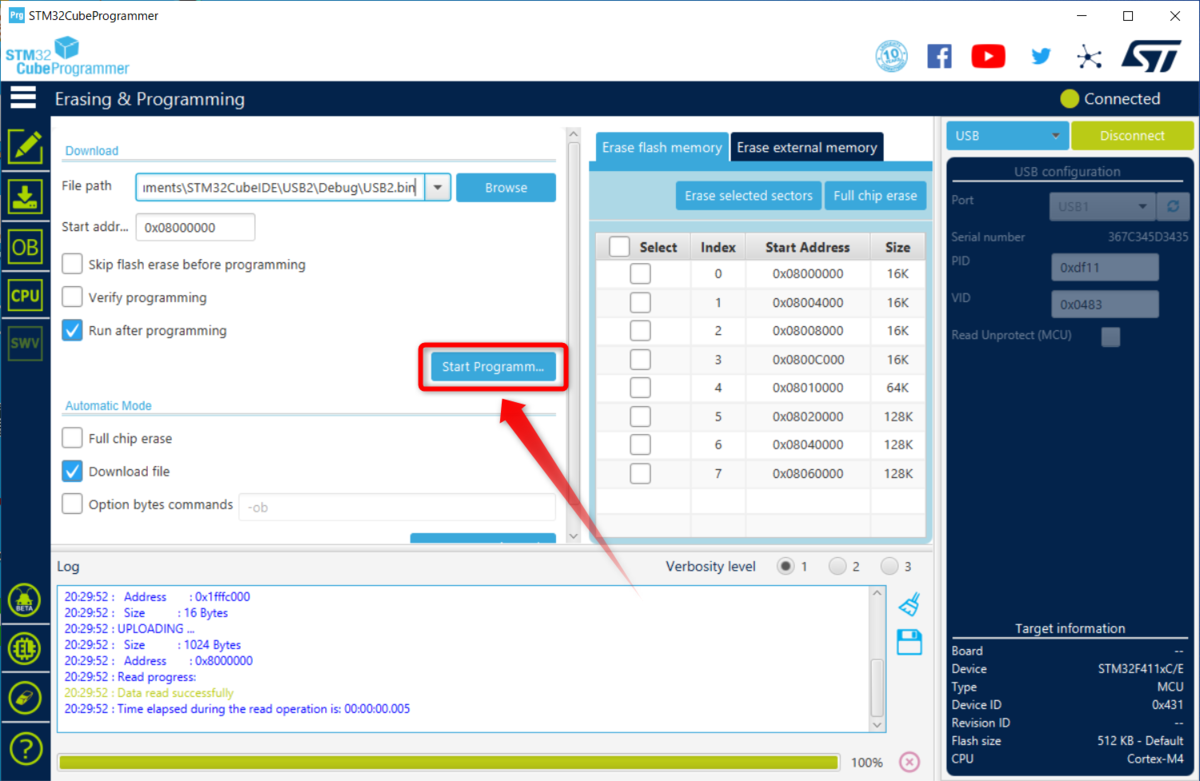Open Memory & File editing pencil icon
Image resolution: width=1200 pixels, height=781 pixels.
click(25, 147)
